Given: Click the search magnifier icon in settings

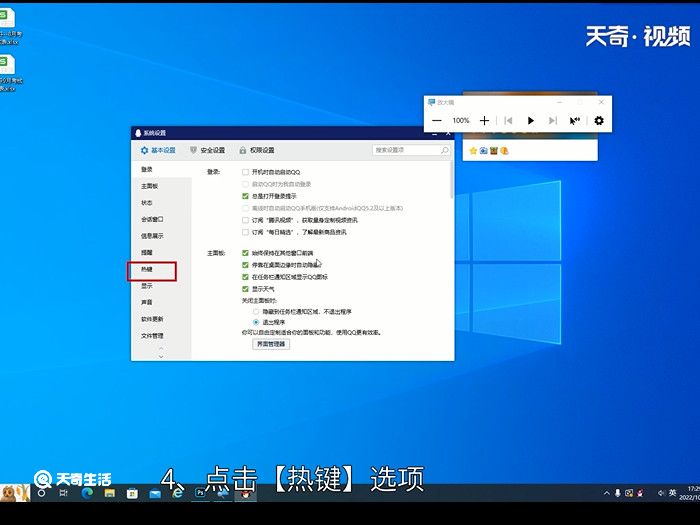Looking at the screenshot, I should (445, 150).
